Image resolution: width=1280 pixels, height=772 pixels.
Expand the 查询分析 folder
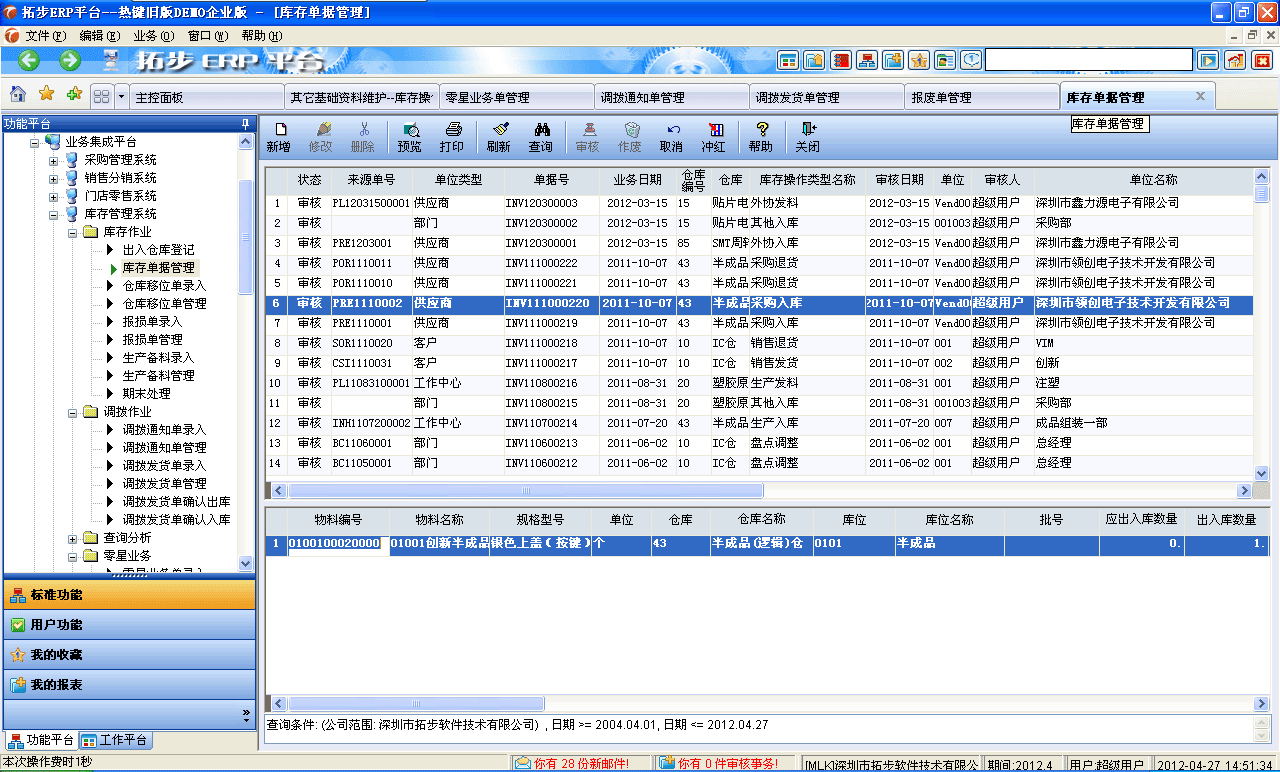[75, 537]
